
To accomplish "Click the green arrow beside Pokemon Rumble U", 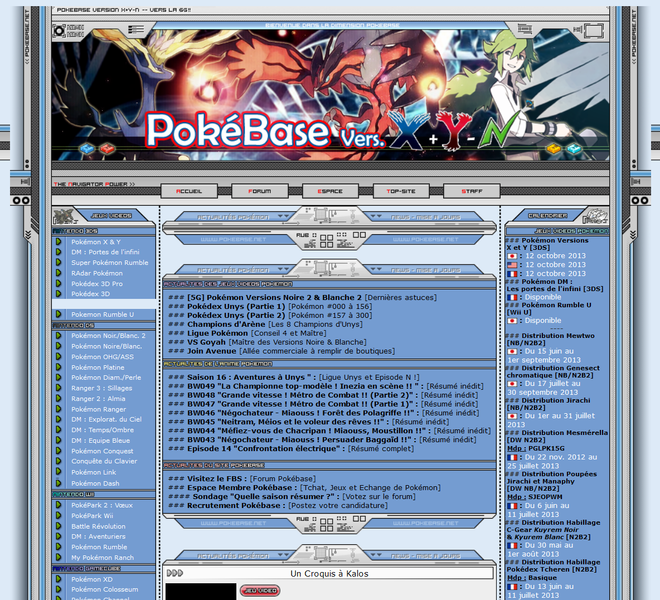I will pyautogui.click(x=59, y=314).
